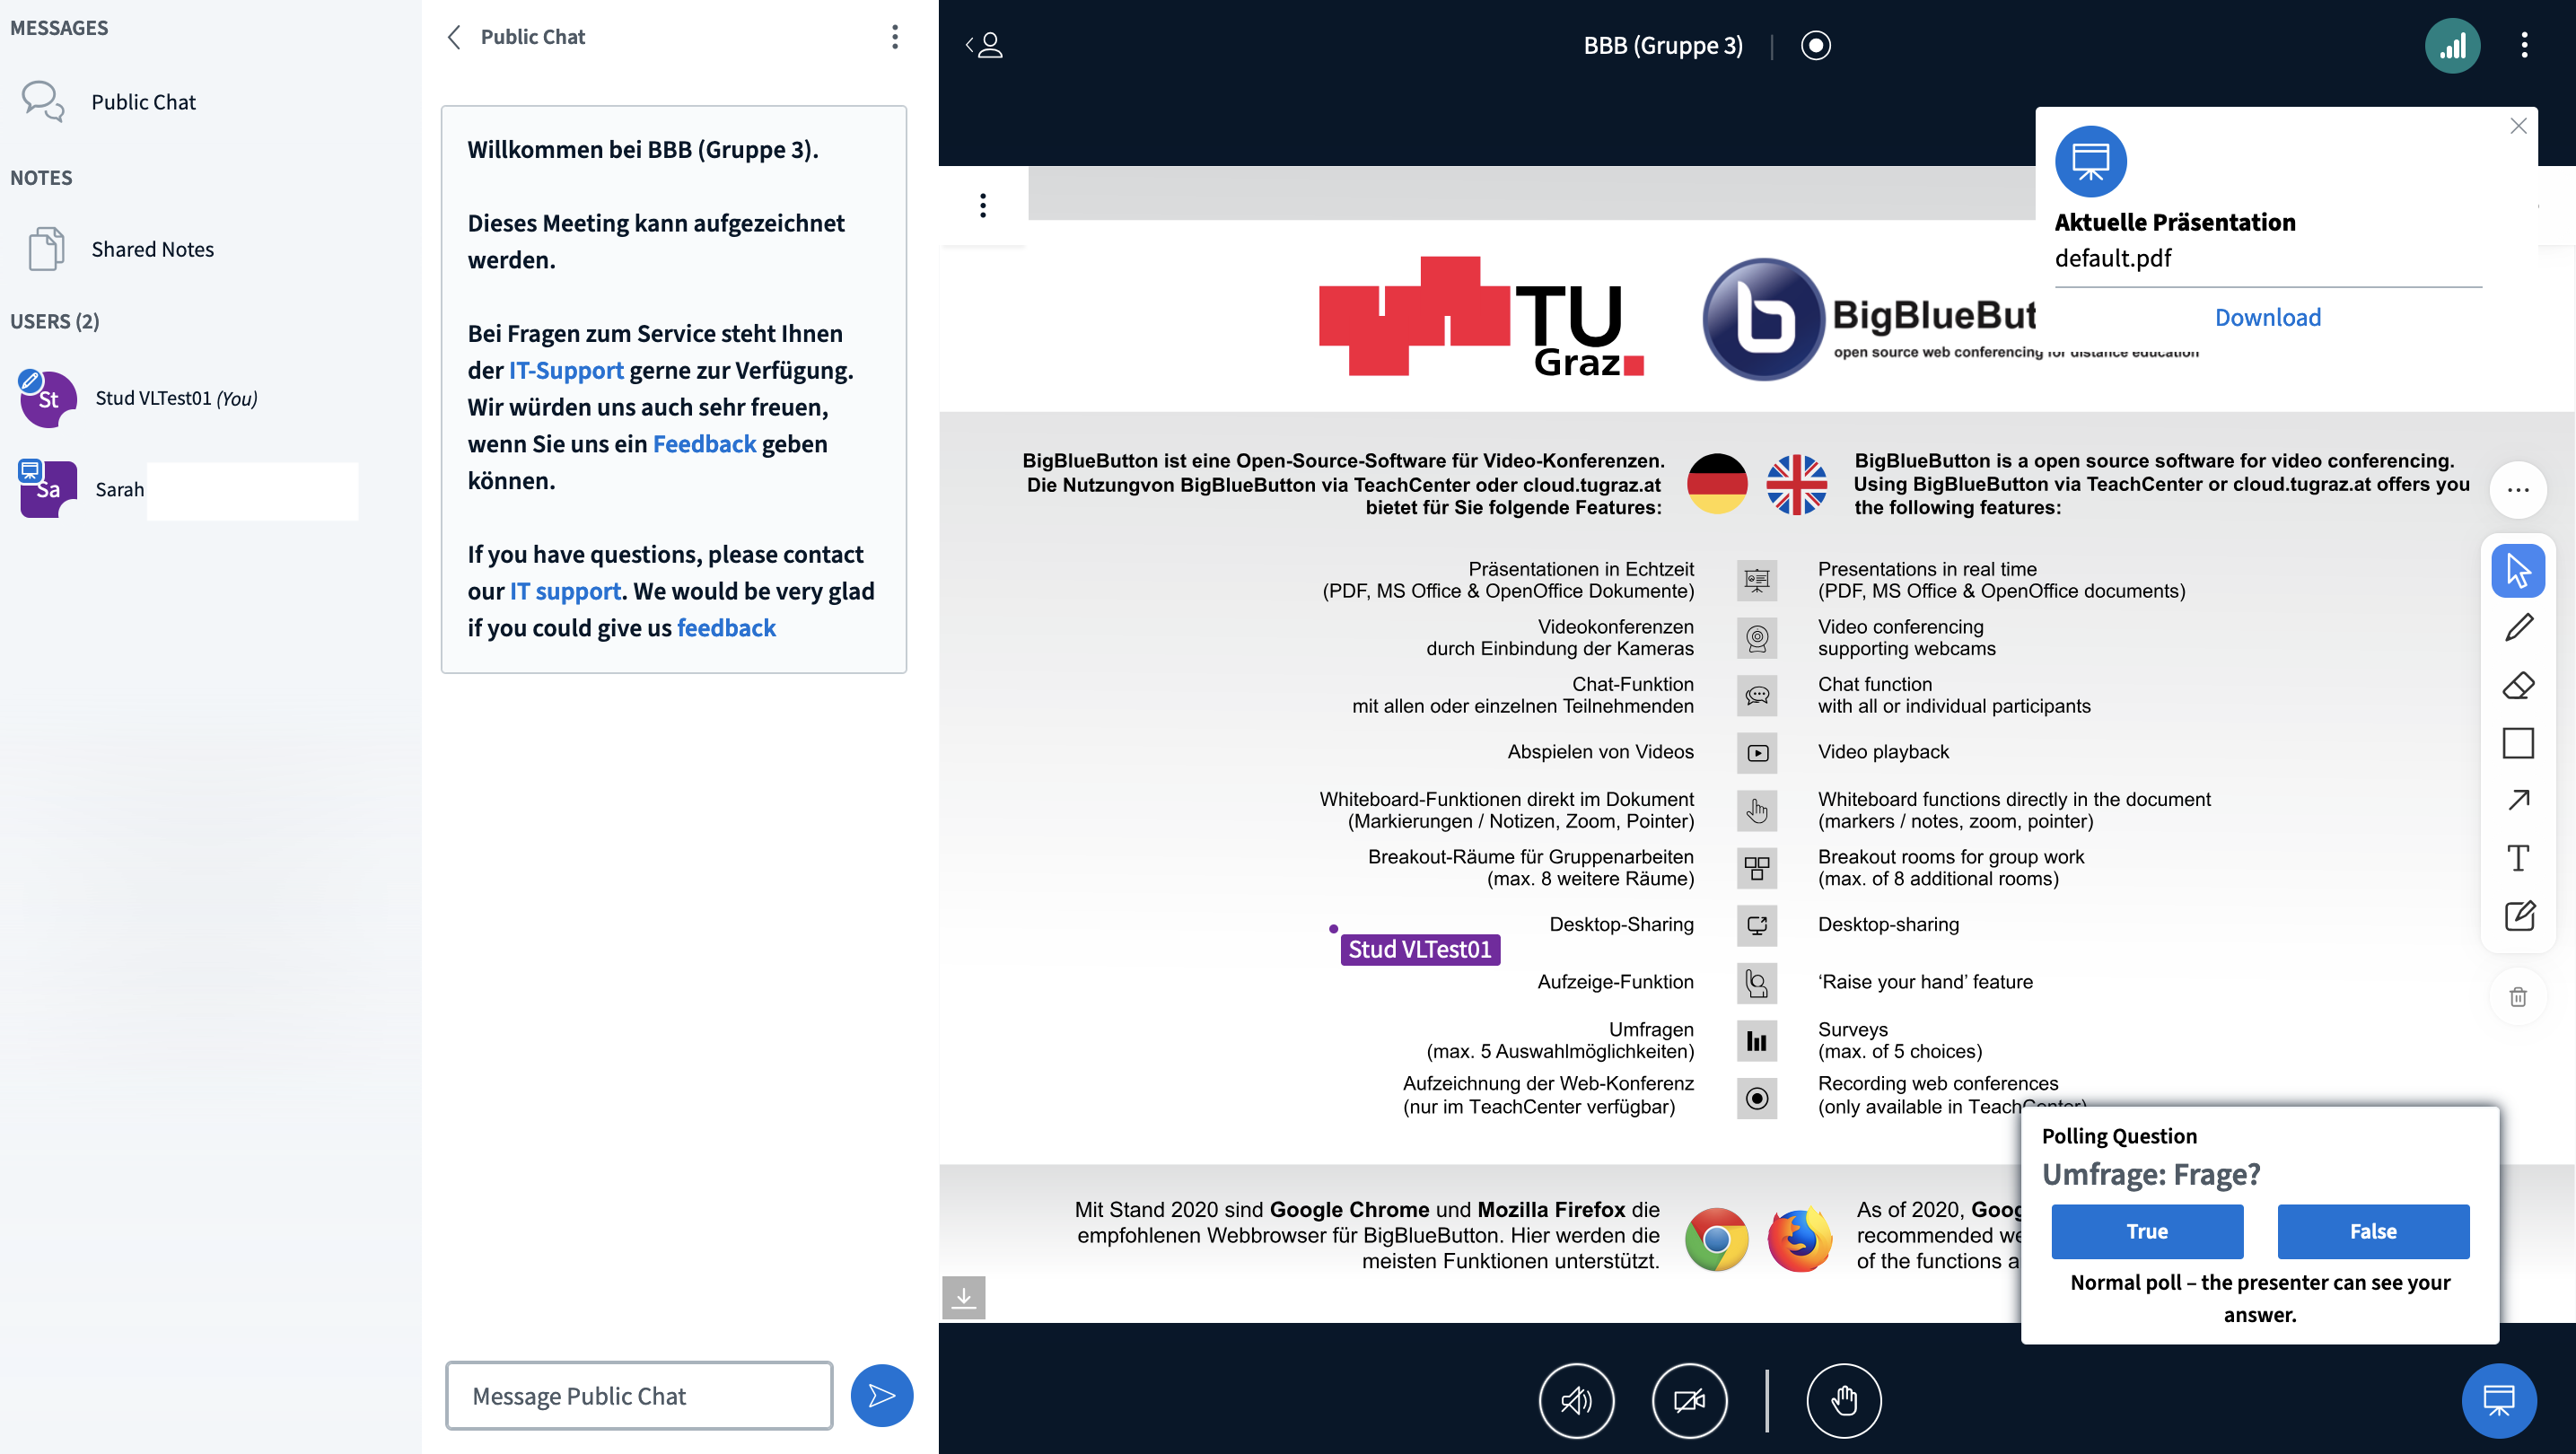Select the rectangle shape tool
Viewport: 2576px width, 1454px height.
[x=2521, y=743]
